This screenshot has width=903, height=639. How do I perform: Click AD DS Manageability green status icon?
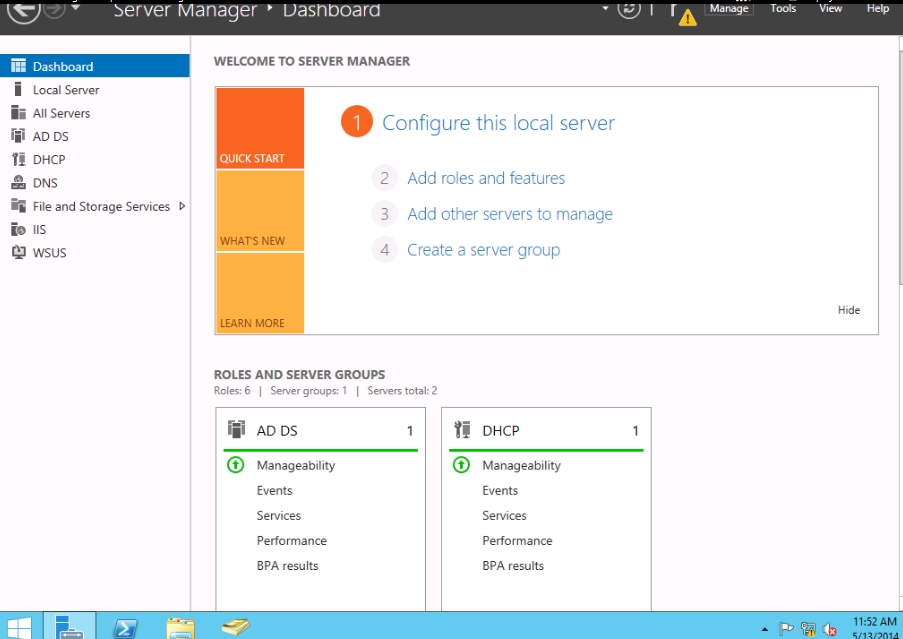pos(236,465)
